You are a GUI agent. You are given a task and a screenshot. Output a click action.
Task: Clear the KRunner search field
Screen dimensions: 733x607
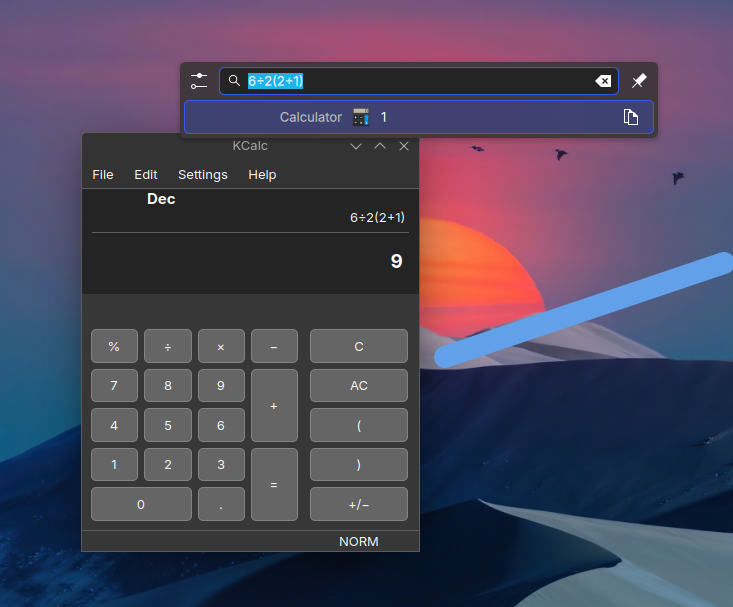(603, 81)
